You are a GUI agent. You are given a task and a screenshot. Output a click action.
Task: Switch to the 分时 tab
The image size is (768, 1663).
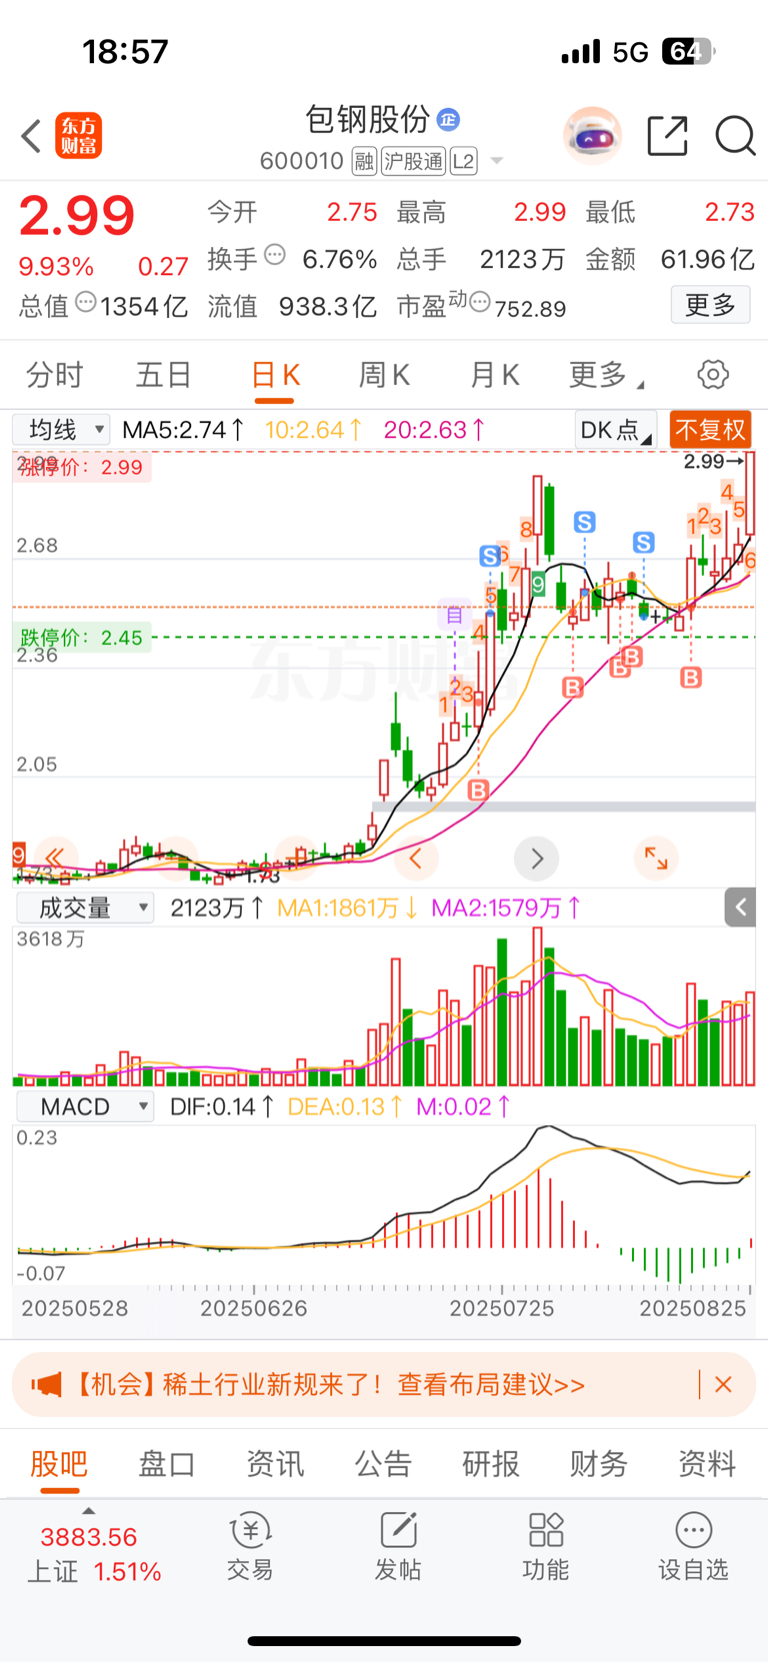[55, 375]
